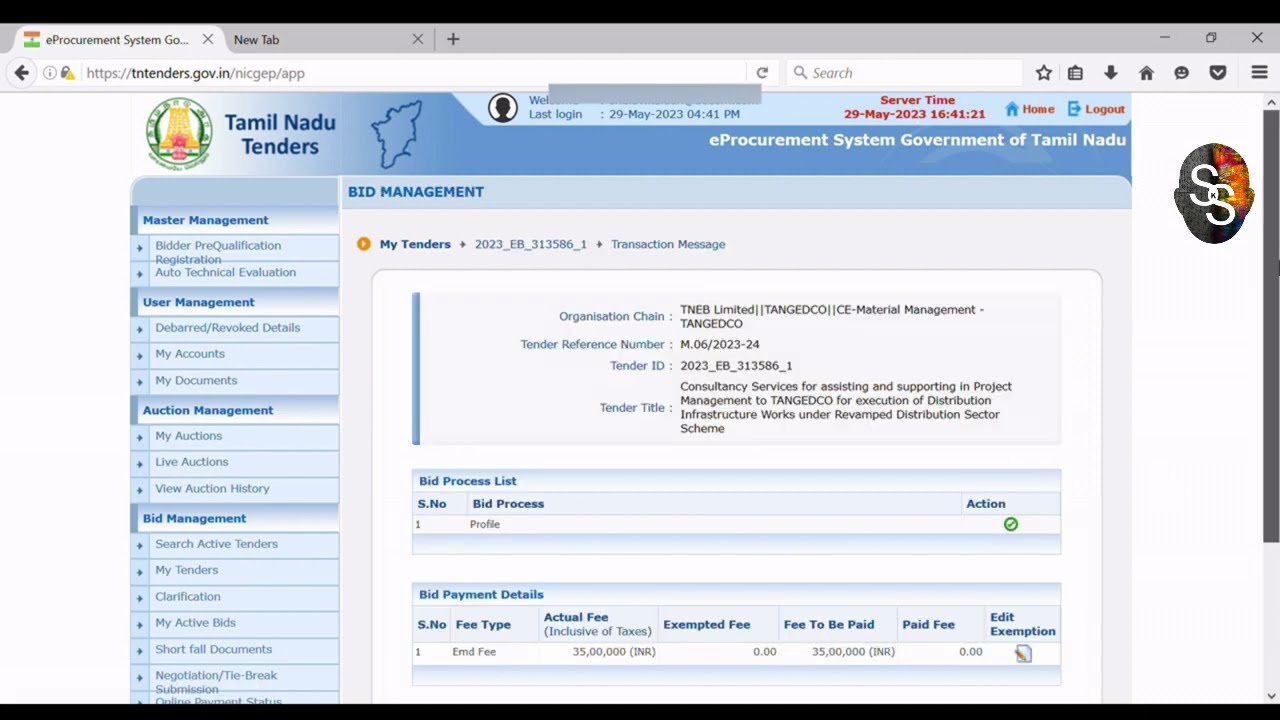The height and width of the screenshot is (720, 1280).
Task: Open the Pocket shield icon
Action: tap(1218, 73)
